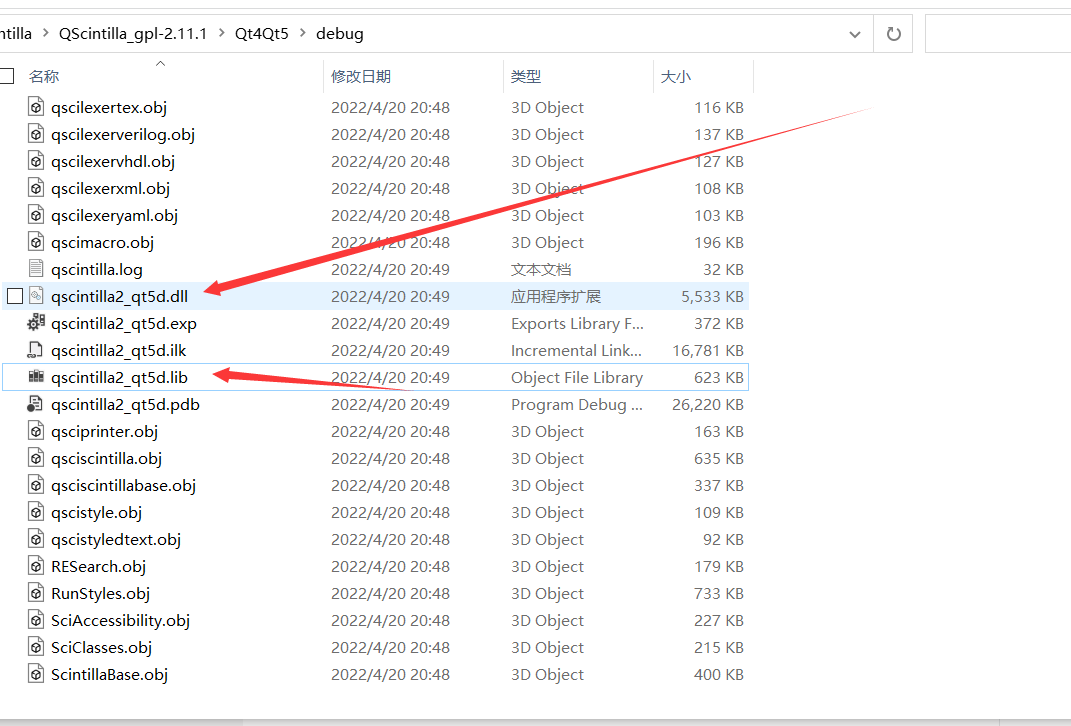Click the RESearch.obj file icon
Screen dimensions: 1071x726
(36, 566)
